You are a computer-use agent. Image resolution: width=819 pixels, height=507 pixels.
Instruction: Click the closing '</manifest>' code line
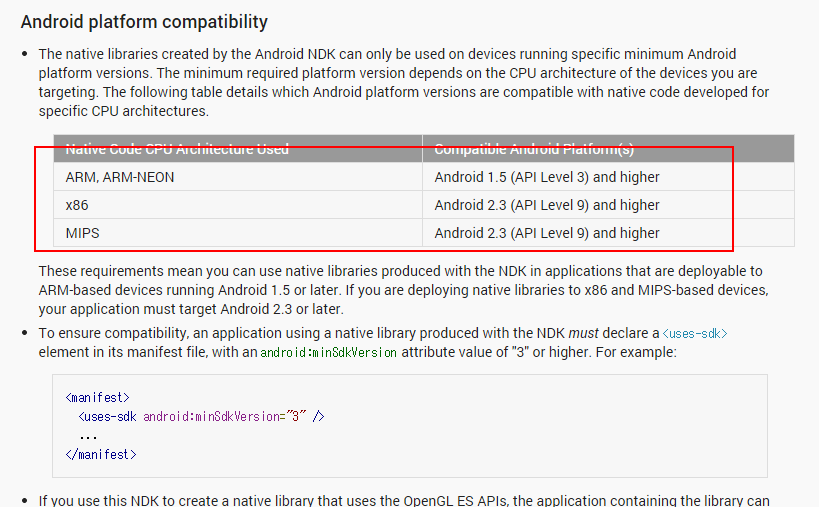click(x=101, y=454)
